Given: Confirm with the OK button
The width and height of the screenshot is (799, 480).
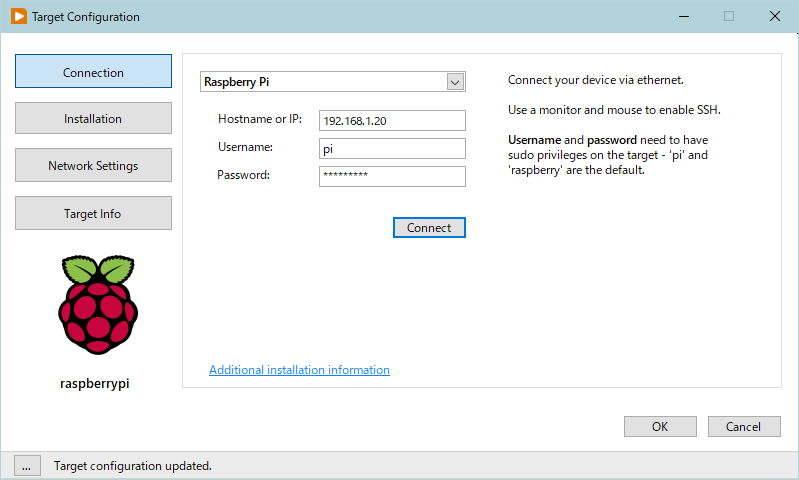Looking at the screenshot, I should point(660,426).
